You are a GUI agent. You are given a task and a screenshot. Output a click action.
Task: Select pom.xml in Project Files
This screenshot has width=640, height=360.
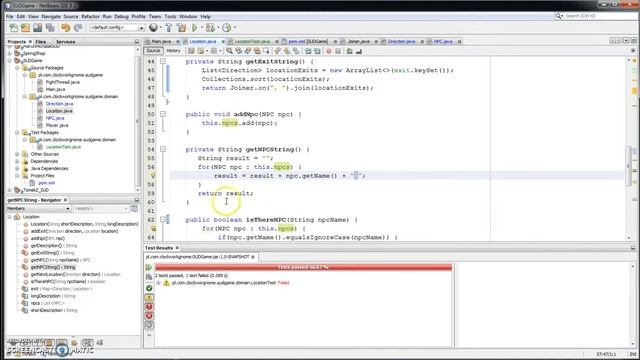46,183
